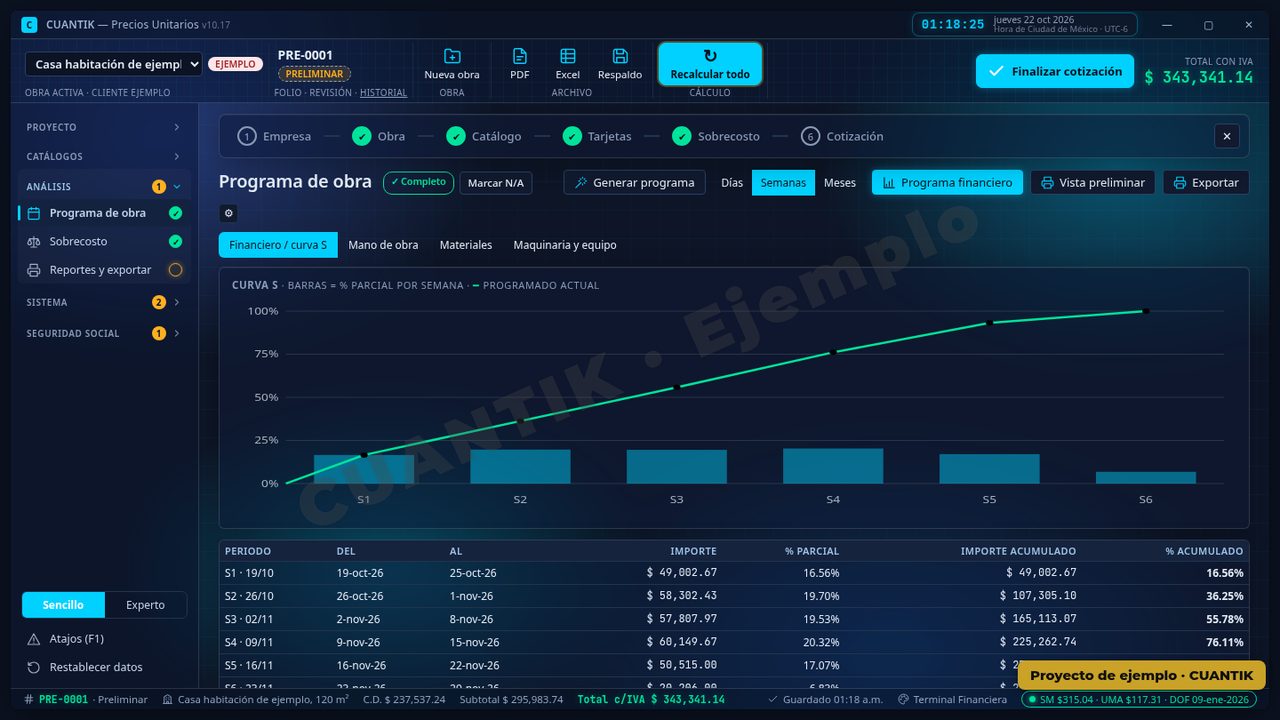Open Reportes y exportar in sidebar
Image resolution: width=1280 pixels, height=720 pixels.
[x=104, y=270]
